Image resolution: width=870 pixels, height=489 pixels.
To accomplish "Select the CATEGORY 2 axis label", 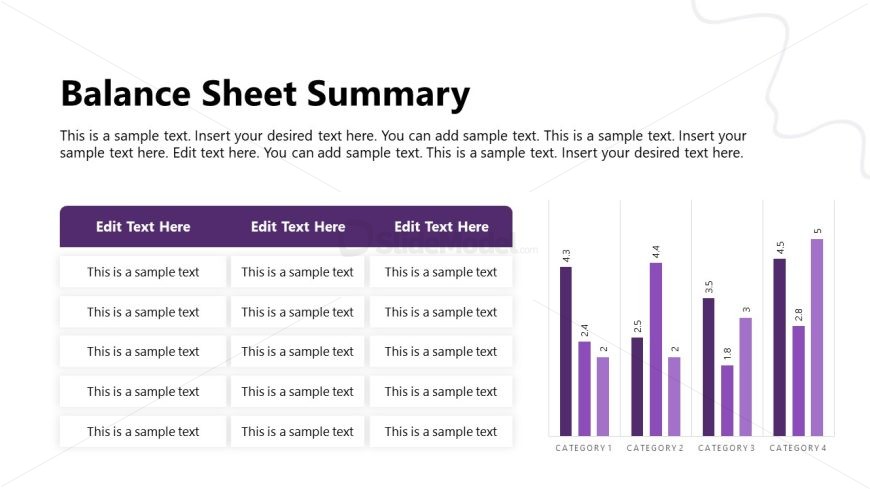I will pos(655,448).
